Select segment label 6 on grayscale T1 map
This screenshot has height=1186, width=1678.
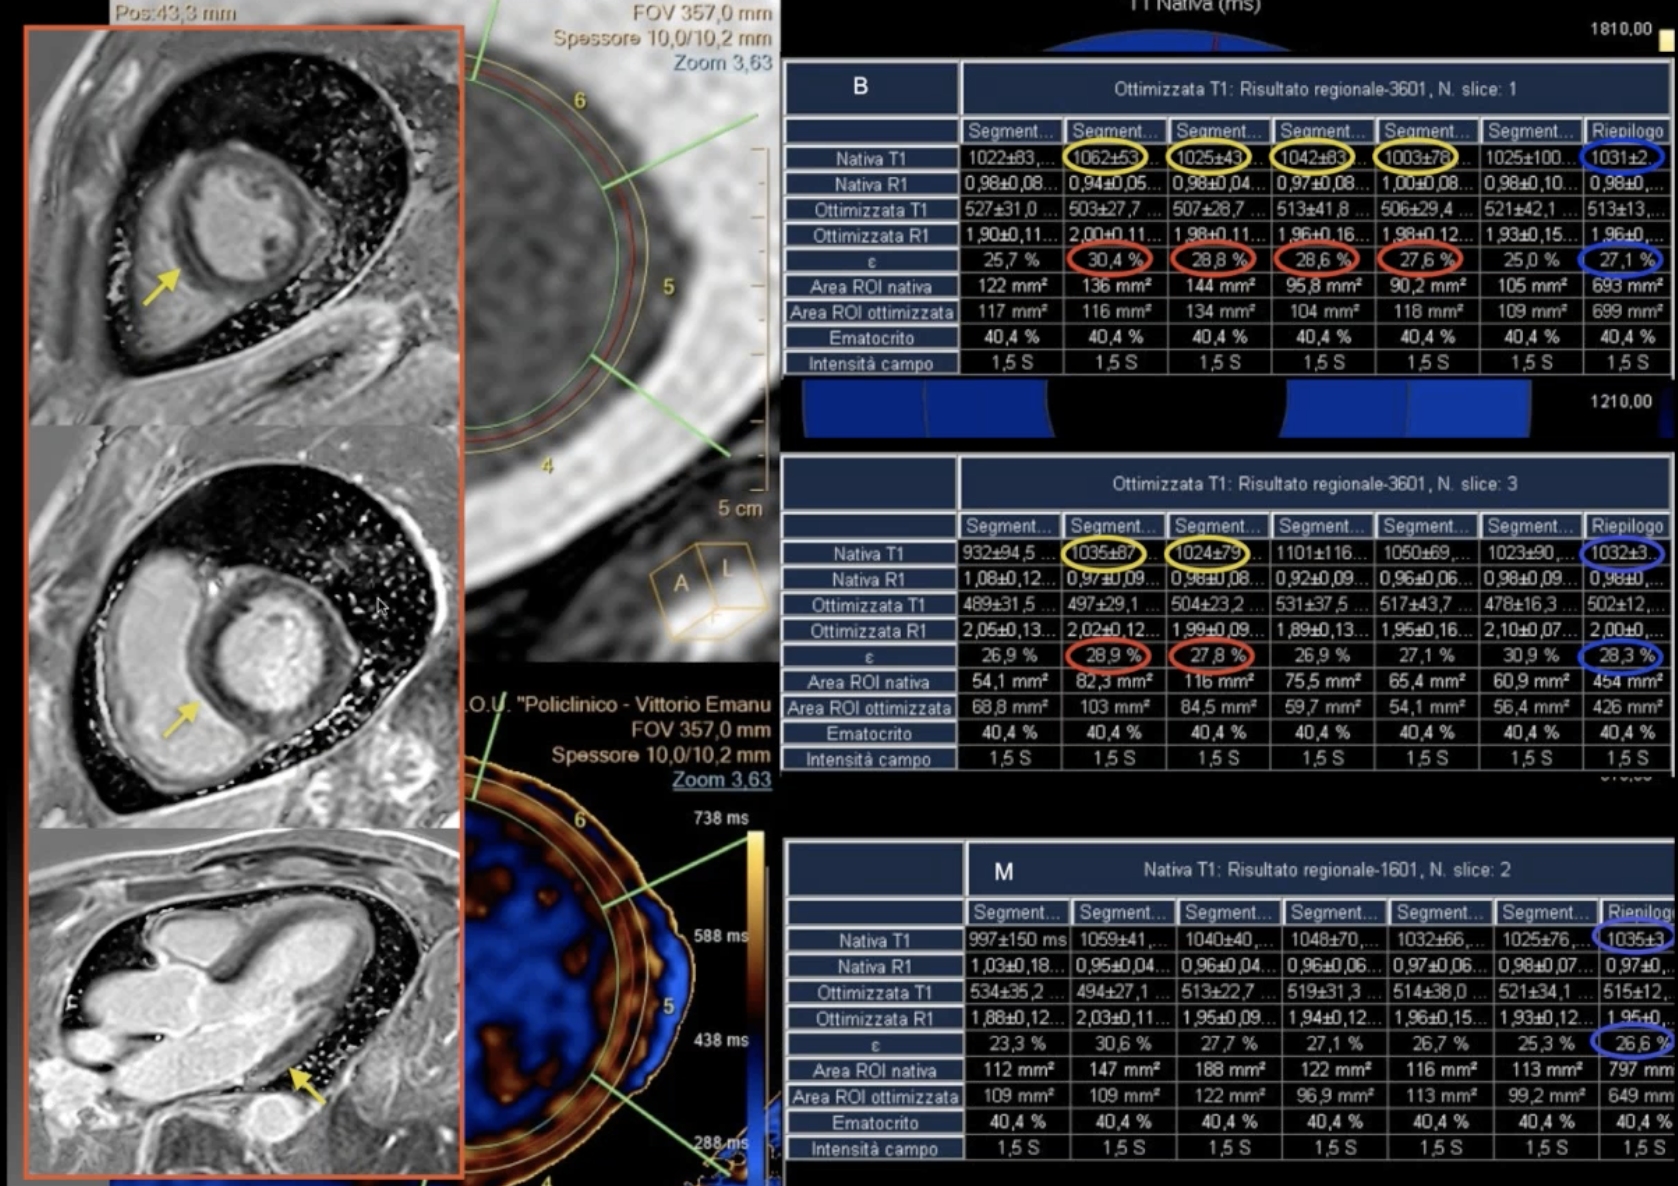tap(580, 101)
